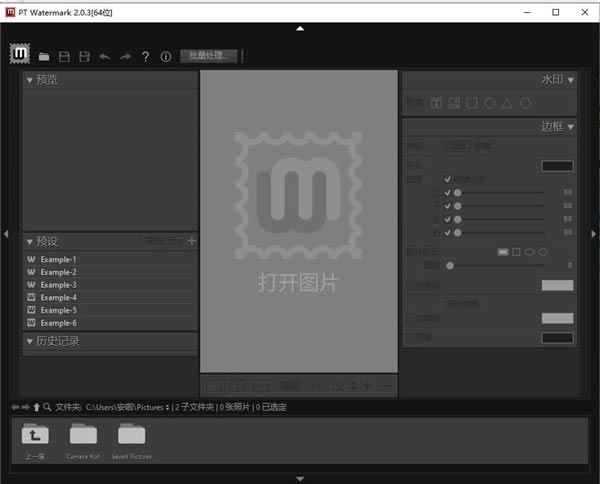Add a circle shape watermark

click(x=489, y=103)
